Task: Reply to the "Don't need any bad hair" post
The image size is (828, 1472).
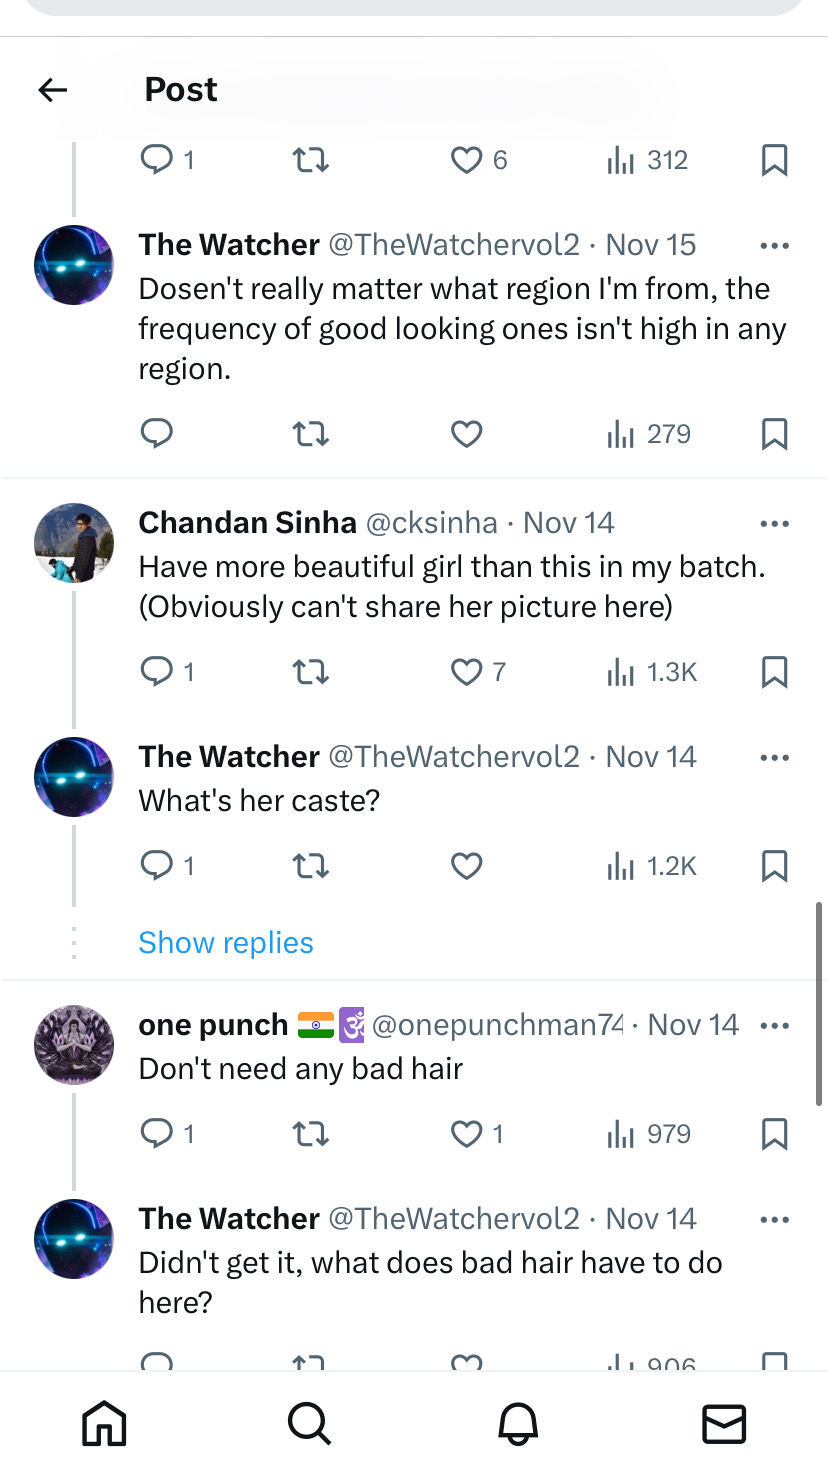Action: click(157, 1134)
